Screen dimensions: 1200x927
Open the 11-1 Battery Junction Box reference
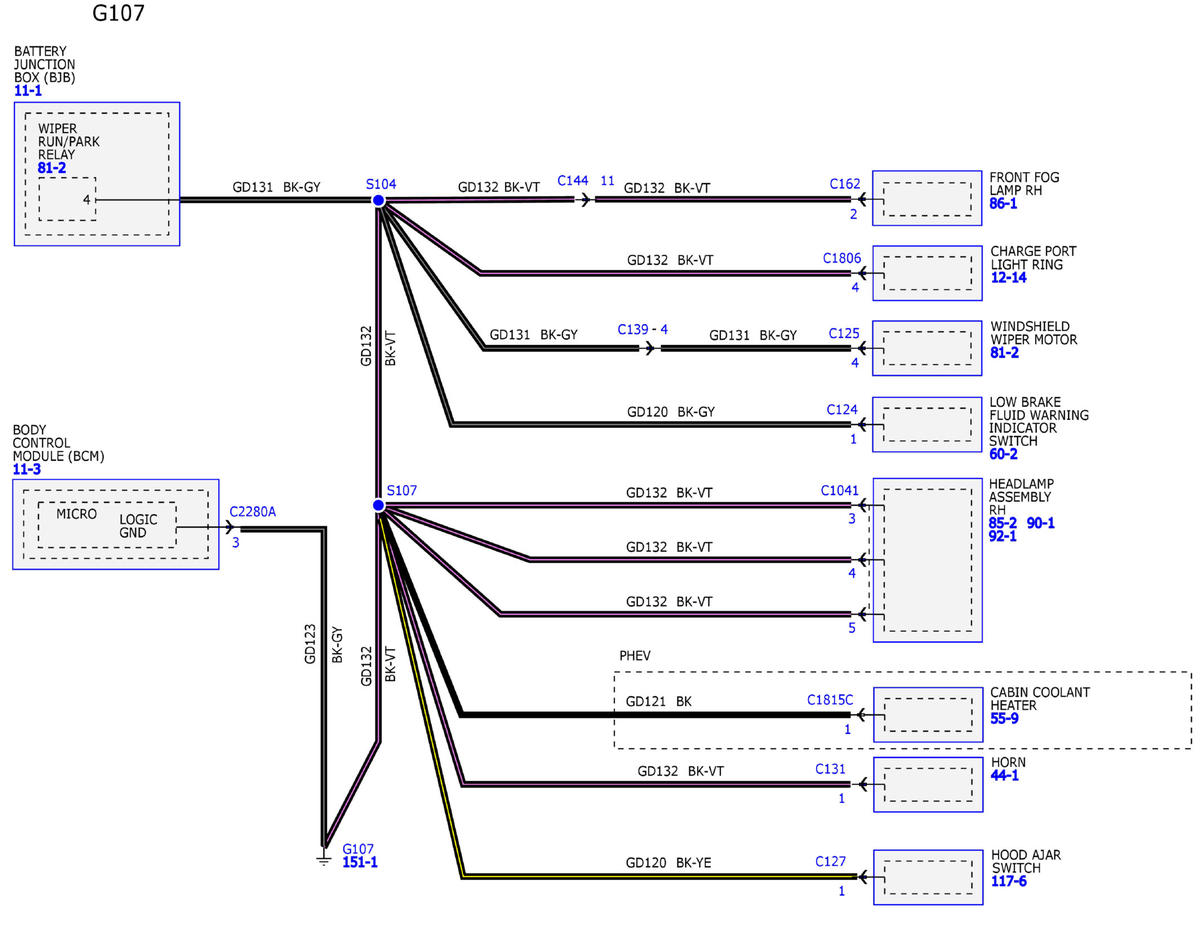click(28, 91)
